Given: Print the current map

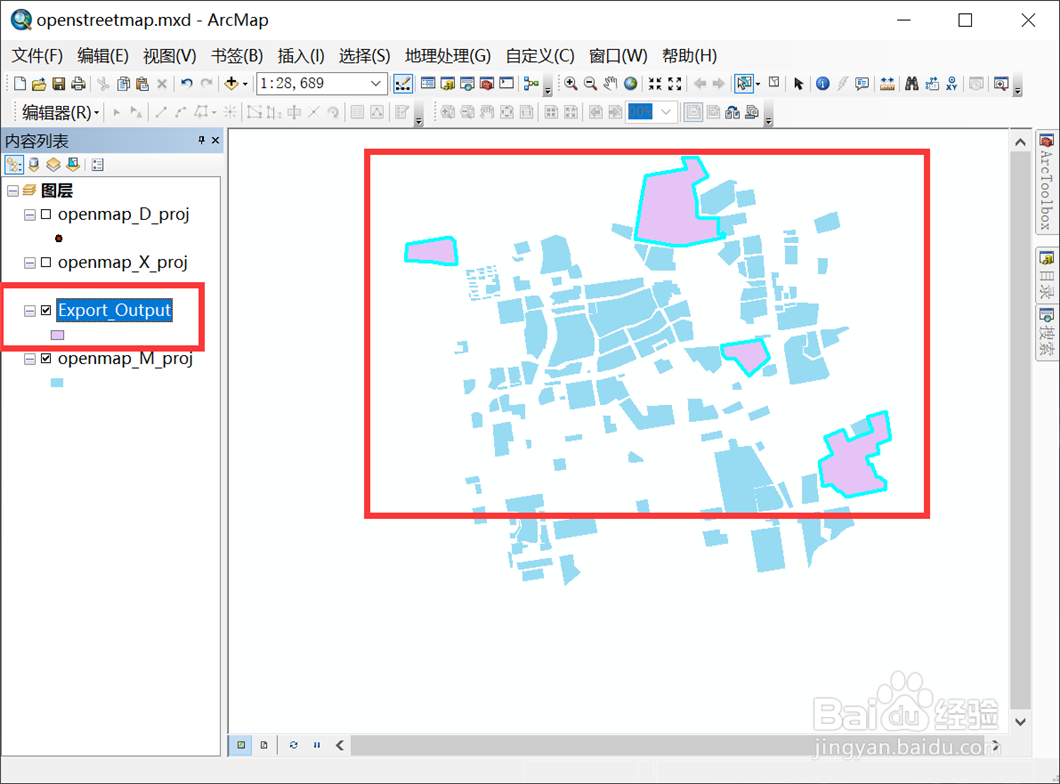Looking at the screenshot, I should pyautogui.click(x=78, y=84).
